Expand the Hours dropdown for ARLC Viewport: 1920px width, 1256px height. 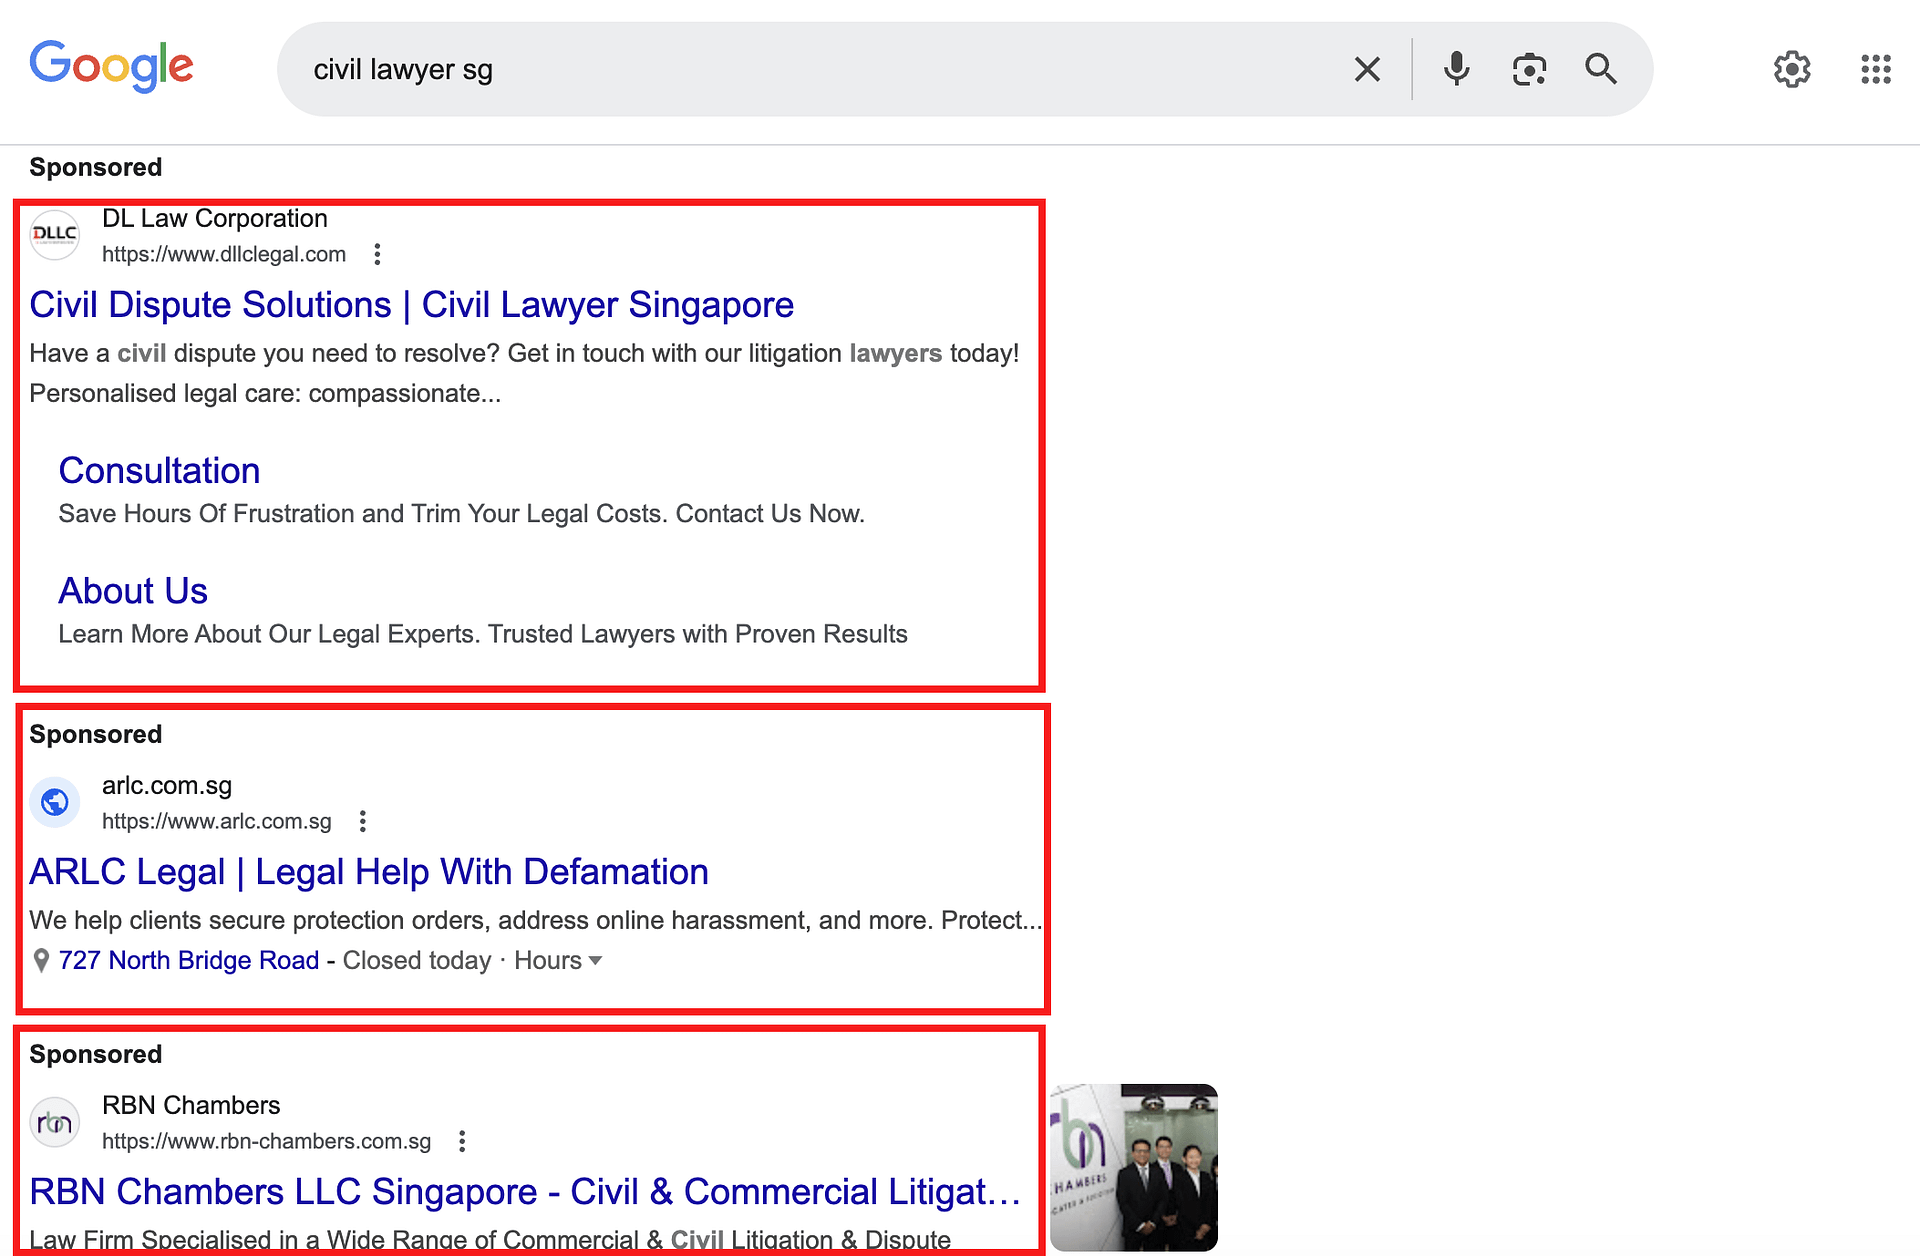[x=558, y=960]
